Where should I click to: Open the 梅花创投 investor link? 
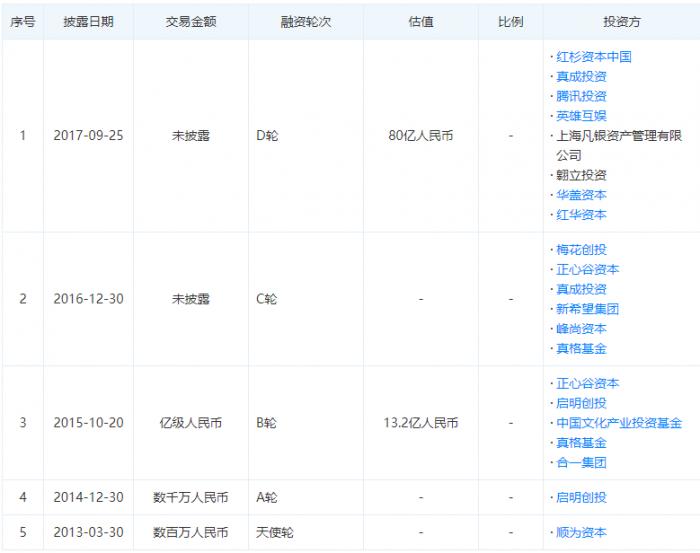pos(581,249)
